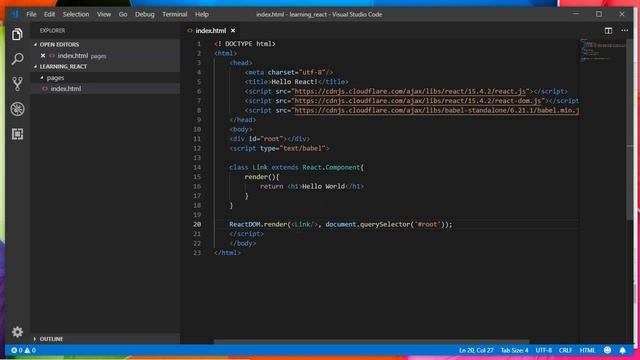Open the editor More Actions ellipsis
The height and width of the screenshot is (360, 640).
(624, 31)
